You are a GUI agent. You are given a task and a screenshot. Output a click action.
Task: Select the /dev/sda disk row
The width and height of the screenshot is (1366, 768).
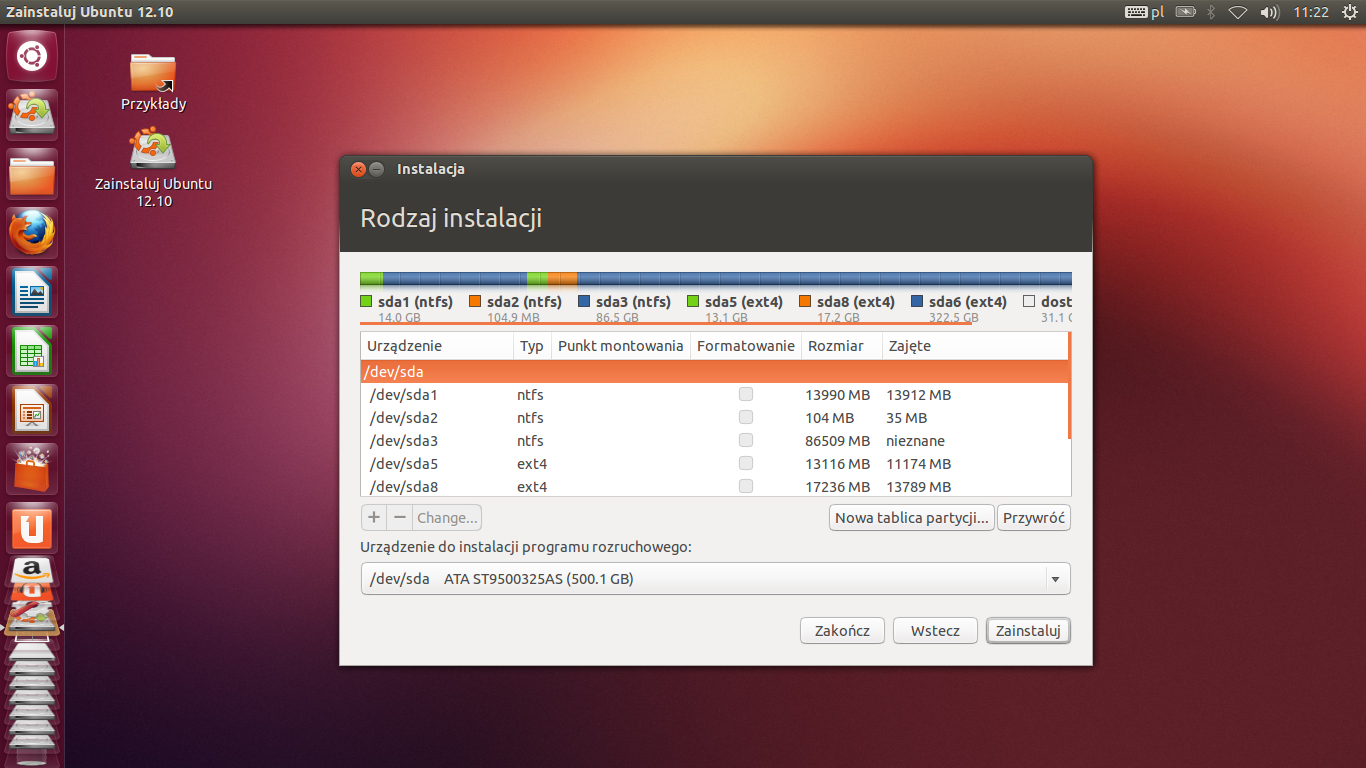[x=714, y=371]
